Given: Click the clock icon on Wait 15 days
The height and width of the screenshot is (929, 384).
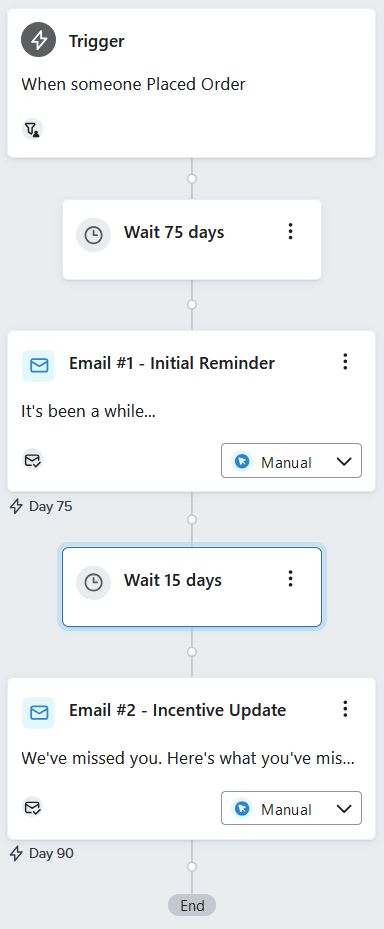Looking at the screenshot, I should click(93, 583).
